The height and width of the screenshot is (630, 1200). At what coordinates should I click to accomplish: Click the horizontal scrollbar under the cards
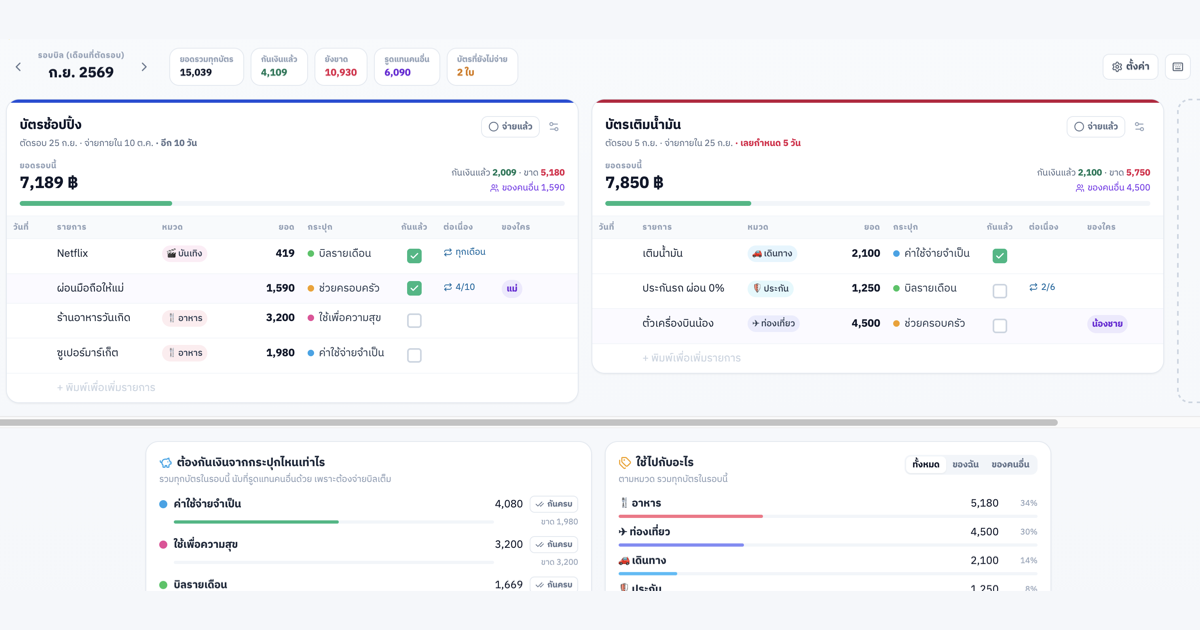point(528,423)
